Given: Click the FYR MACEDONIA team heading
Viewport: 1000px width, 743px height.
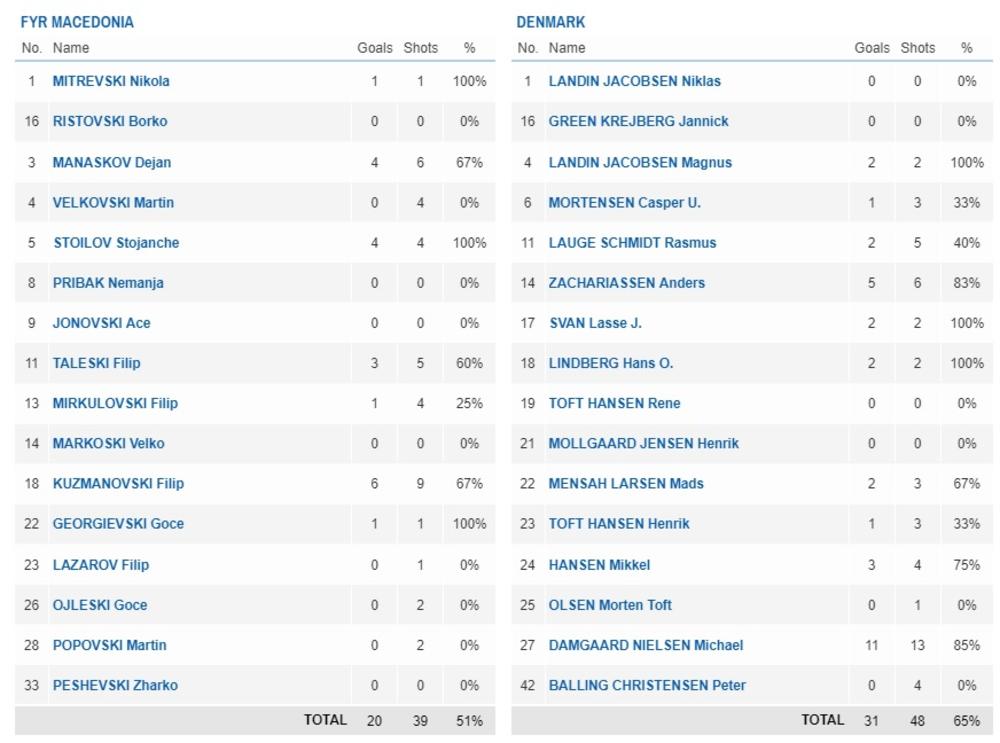Looking at the screenshot, I should click(x=77, y=22).
